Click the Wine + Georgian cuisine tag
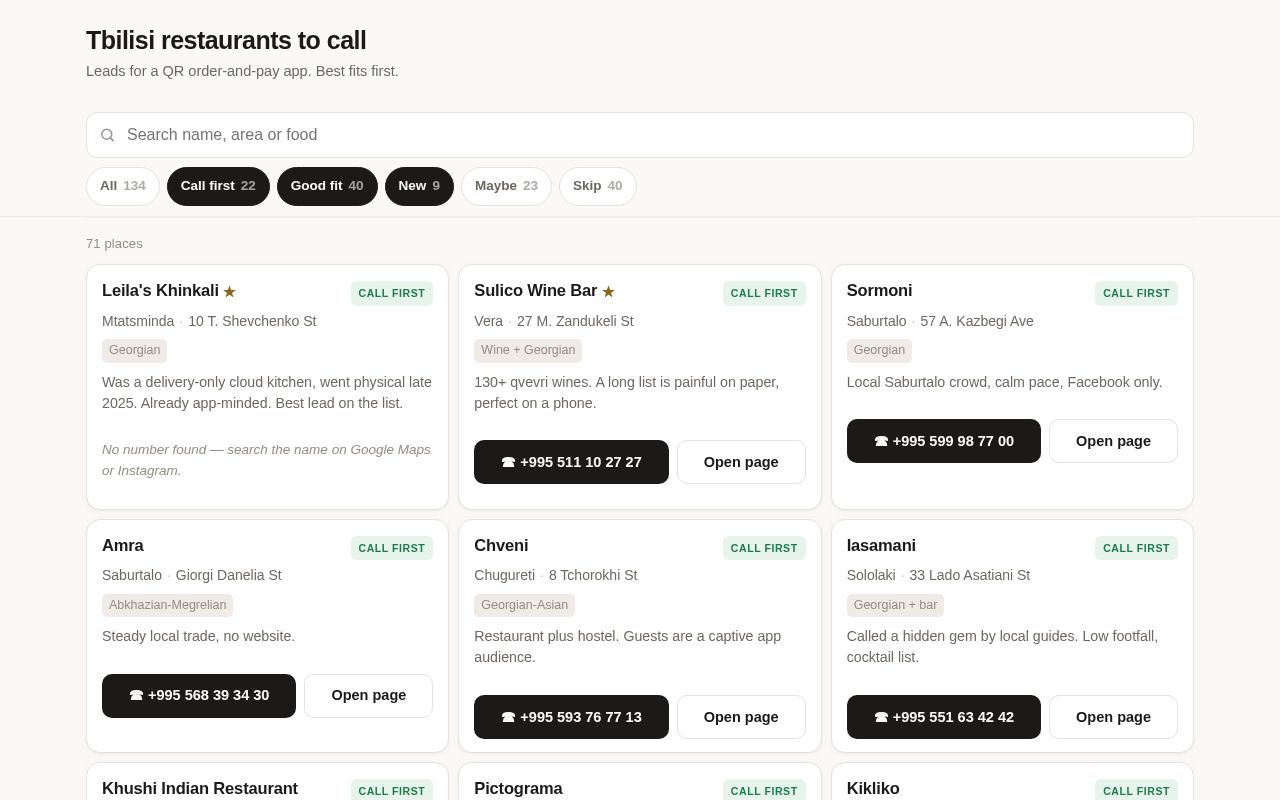 coord(528,350)
